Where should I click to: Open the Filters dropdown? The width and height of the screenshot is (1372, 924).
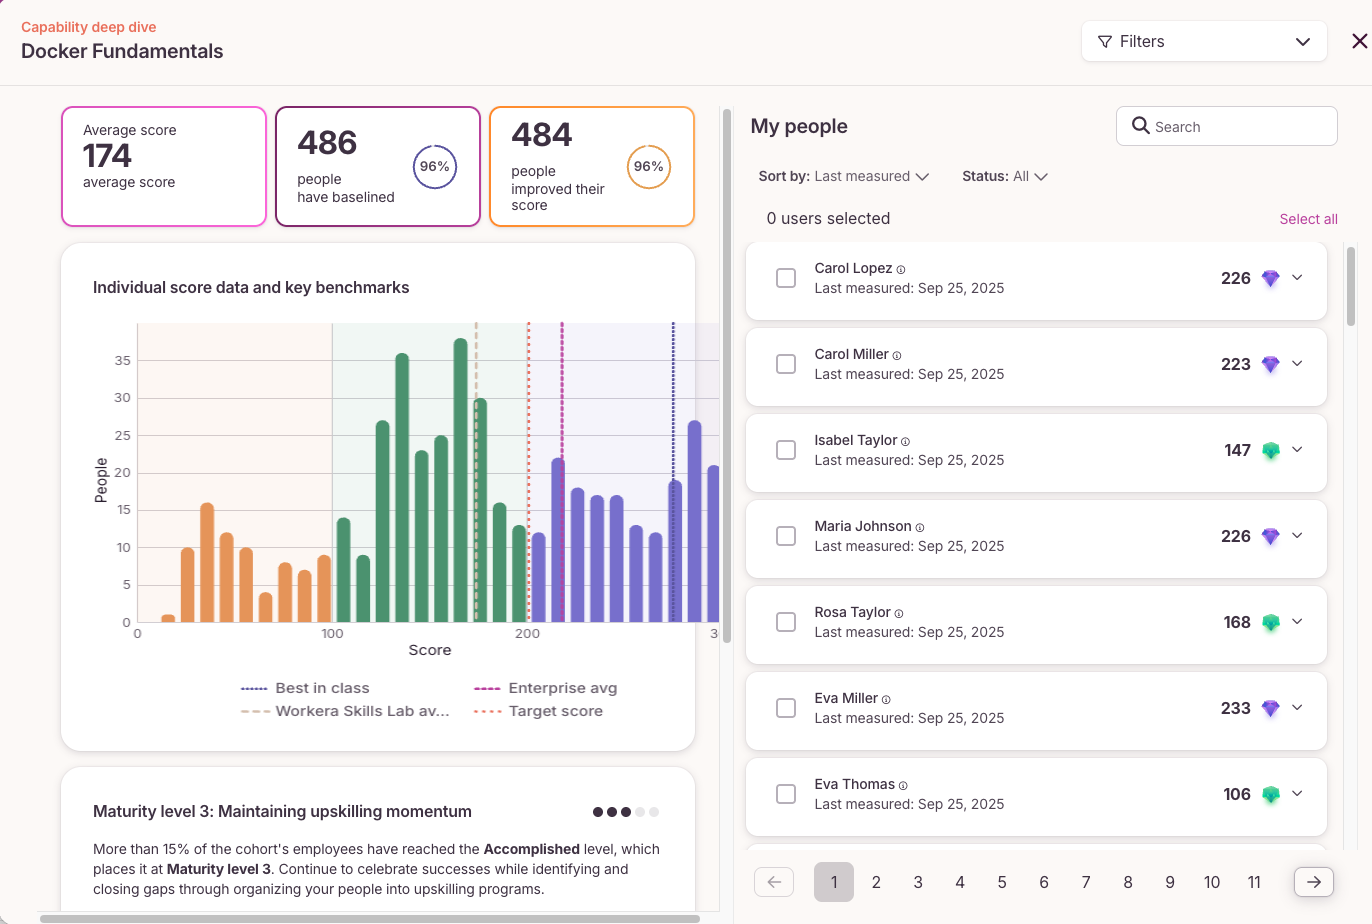tap(1204, 41)
